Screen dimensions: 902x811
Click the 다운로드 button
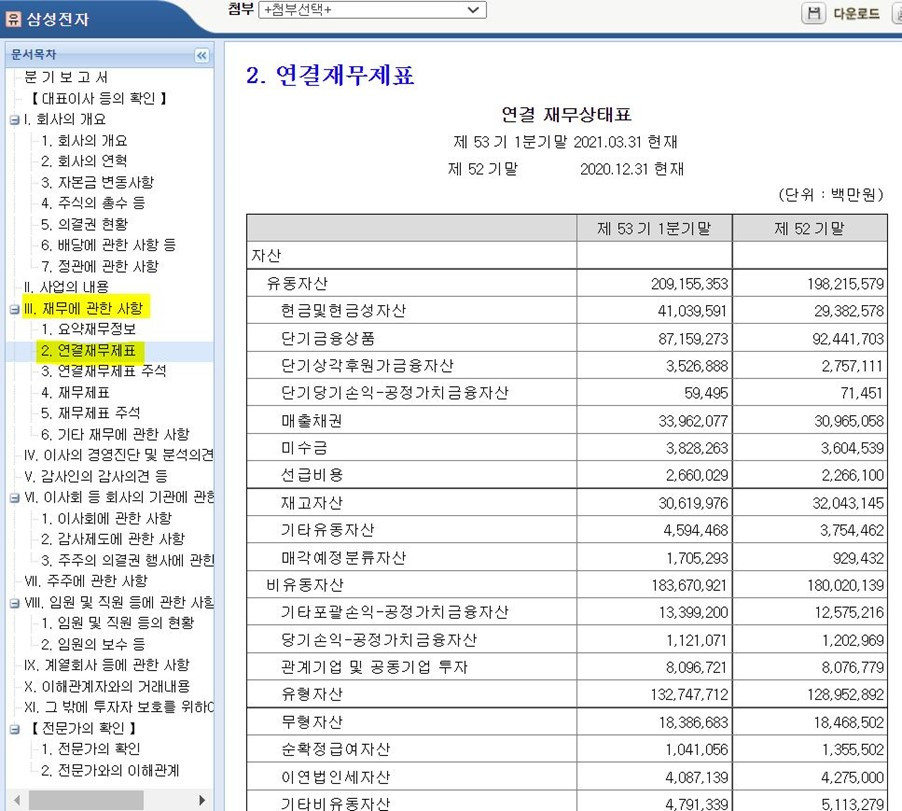tap(855, 14)
